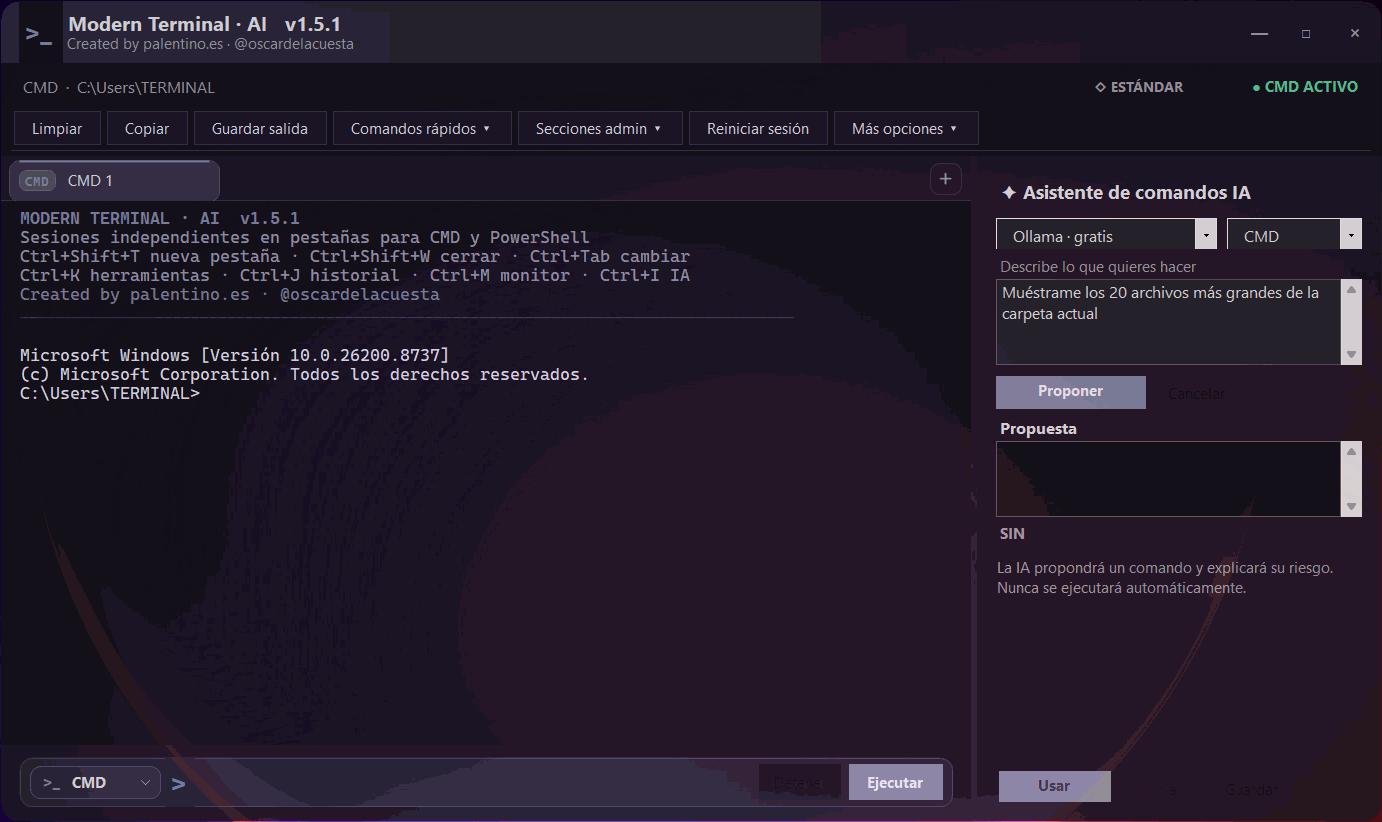The image size is (1382, 822).
Task: Click the Usar button
Action: (1054, 786)
